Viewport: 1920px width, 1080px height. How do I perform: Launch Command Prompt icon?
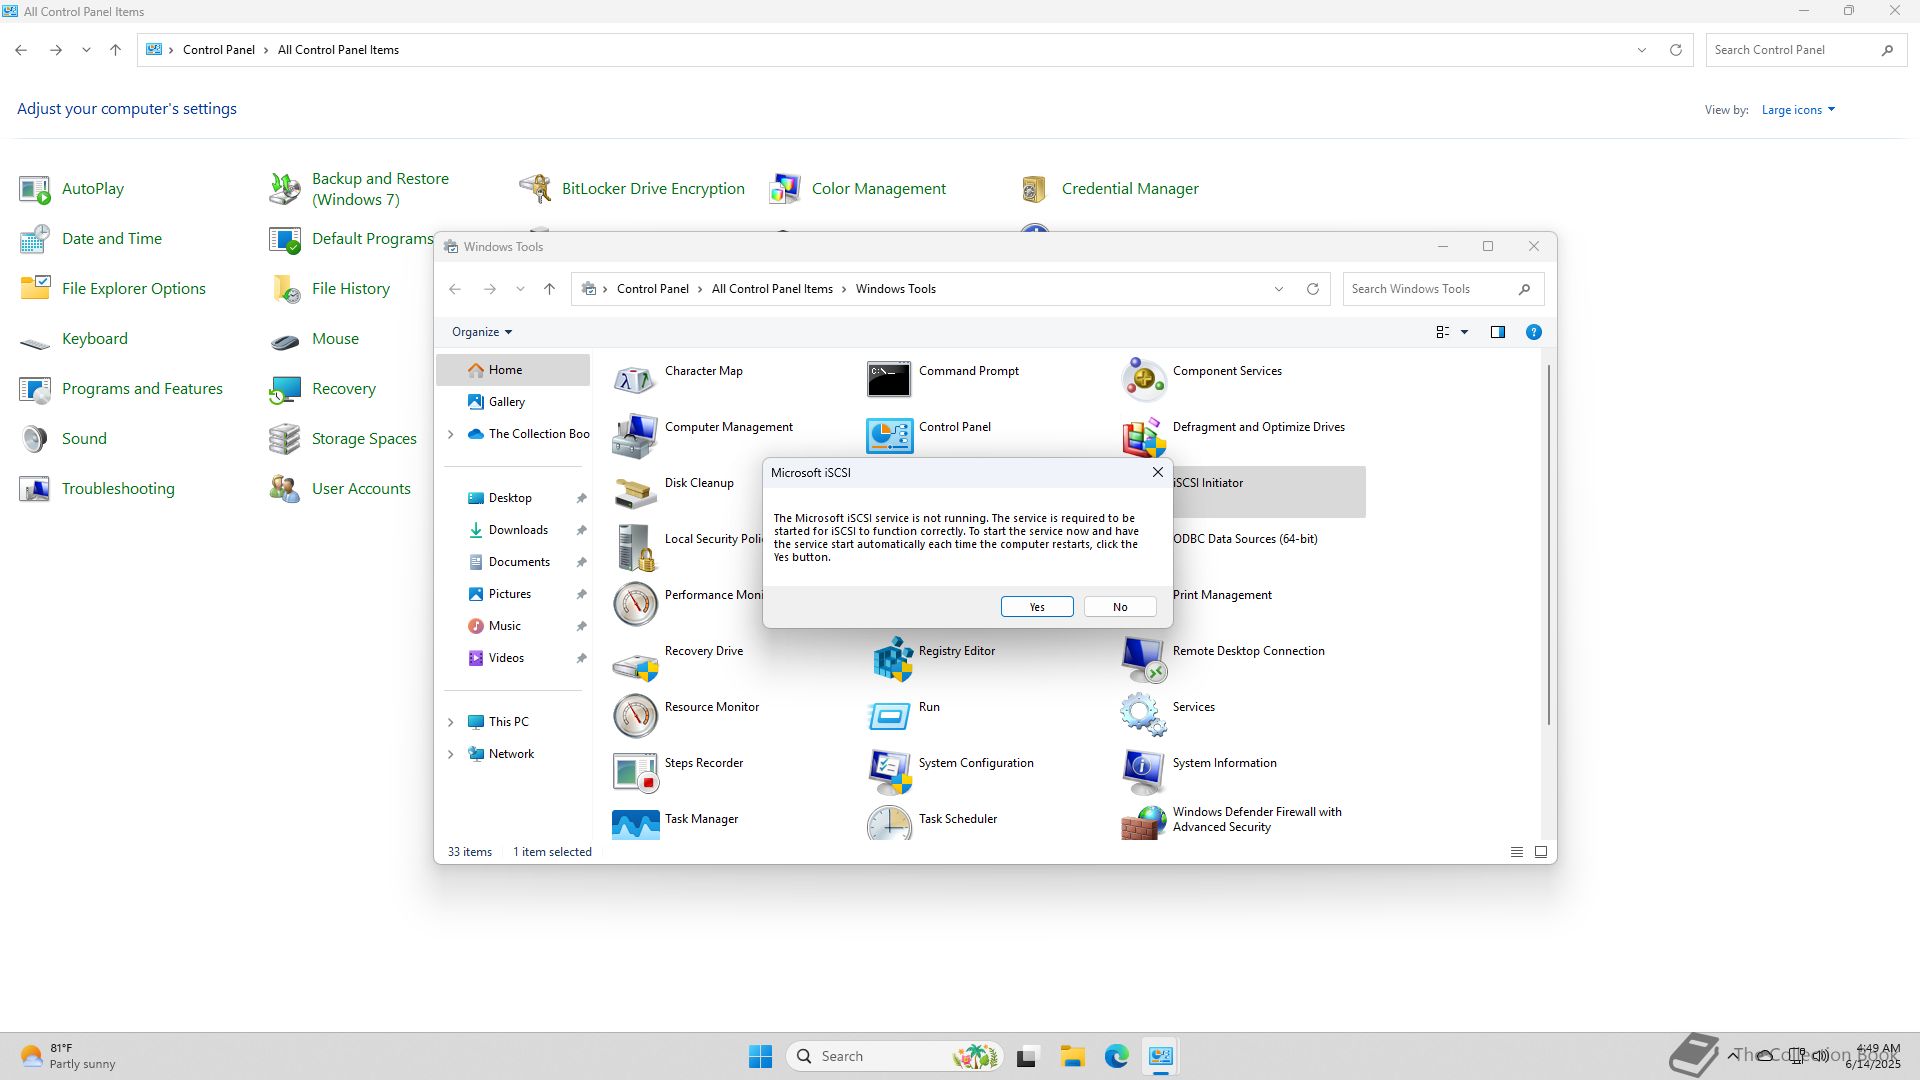(x=889, y=379)
